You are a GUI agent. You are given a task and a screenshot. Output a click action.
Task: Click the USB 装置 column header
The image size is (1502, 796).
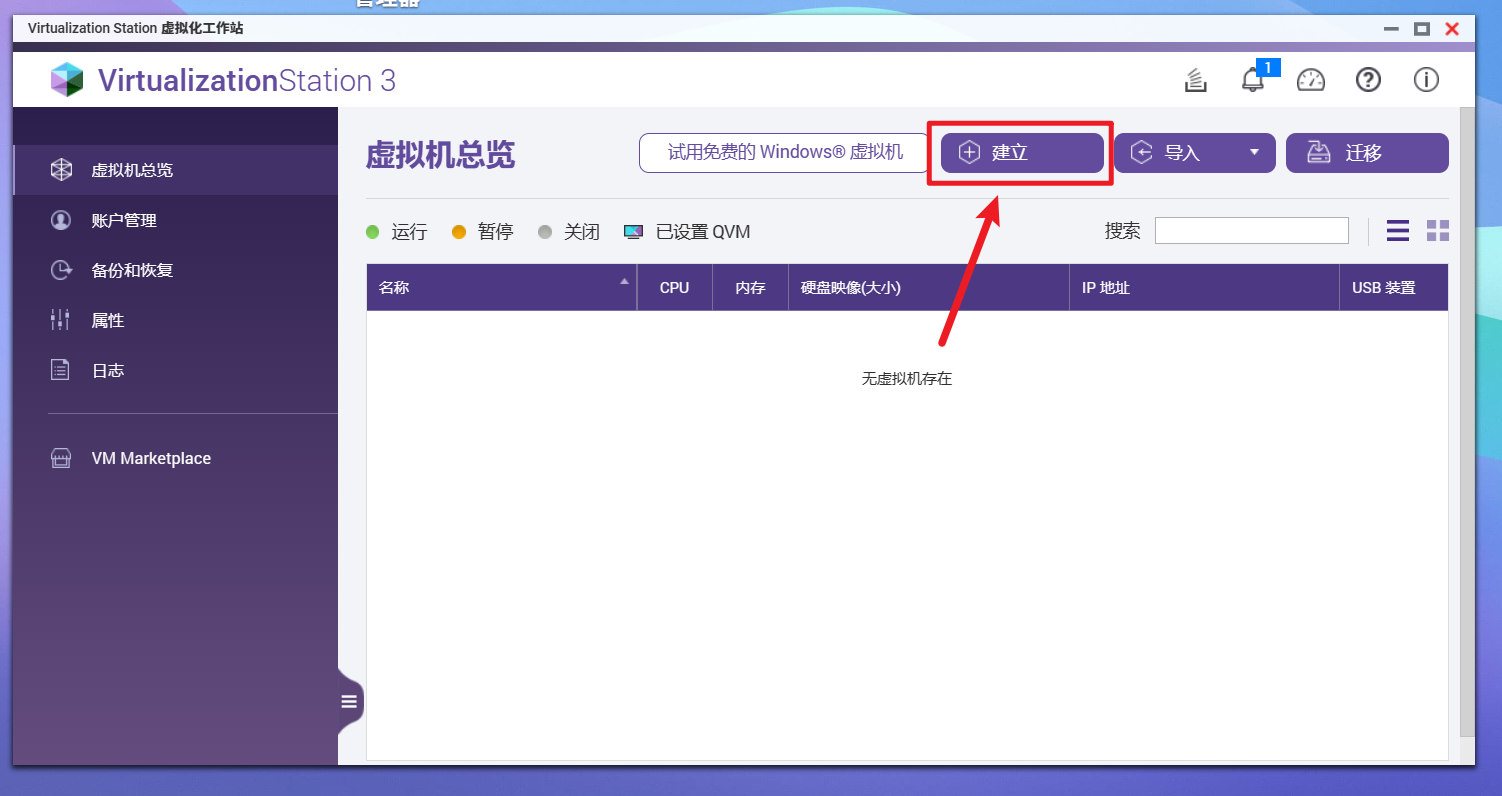point(1394,288)
